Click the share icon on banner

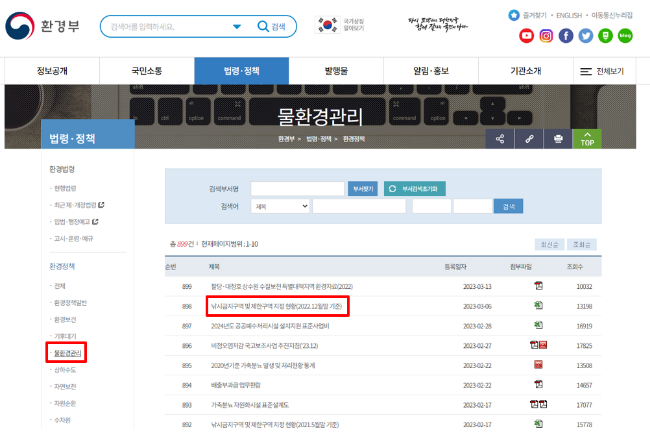pyautogui.click(x=500, y=139)
